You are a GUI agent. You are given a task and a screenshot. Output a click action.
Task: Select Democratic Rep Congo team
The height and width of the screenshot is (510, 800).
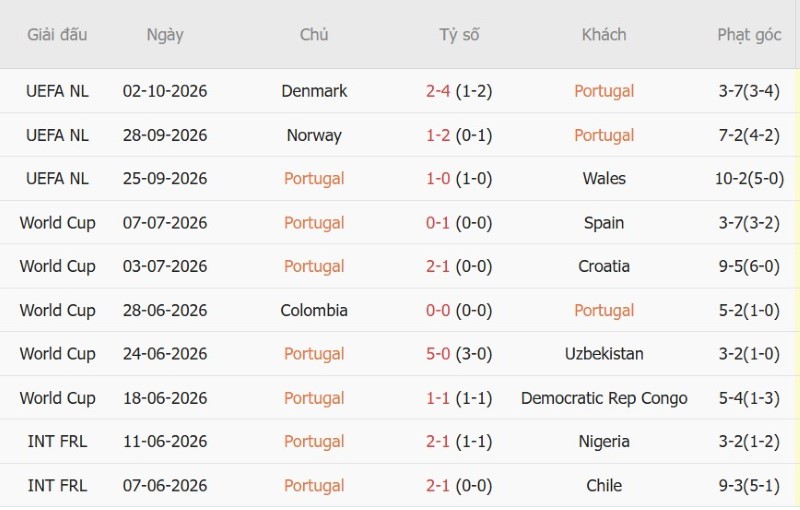pos(604,398)
